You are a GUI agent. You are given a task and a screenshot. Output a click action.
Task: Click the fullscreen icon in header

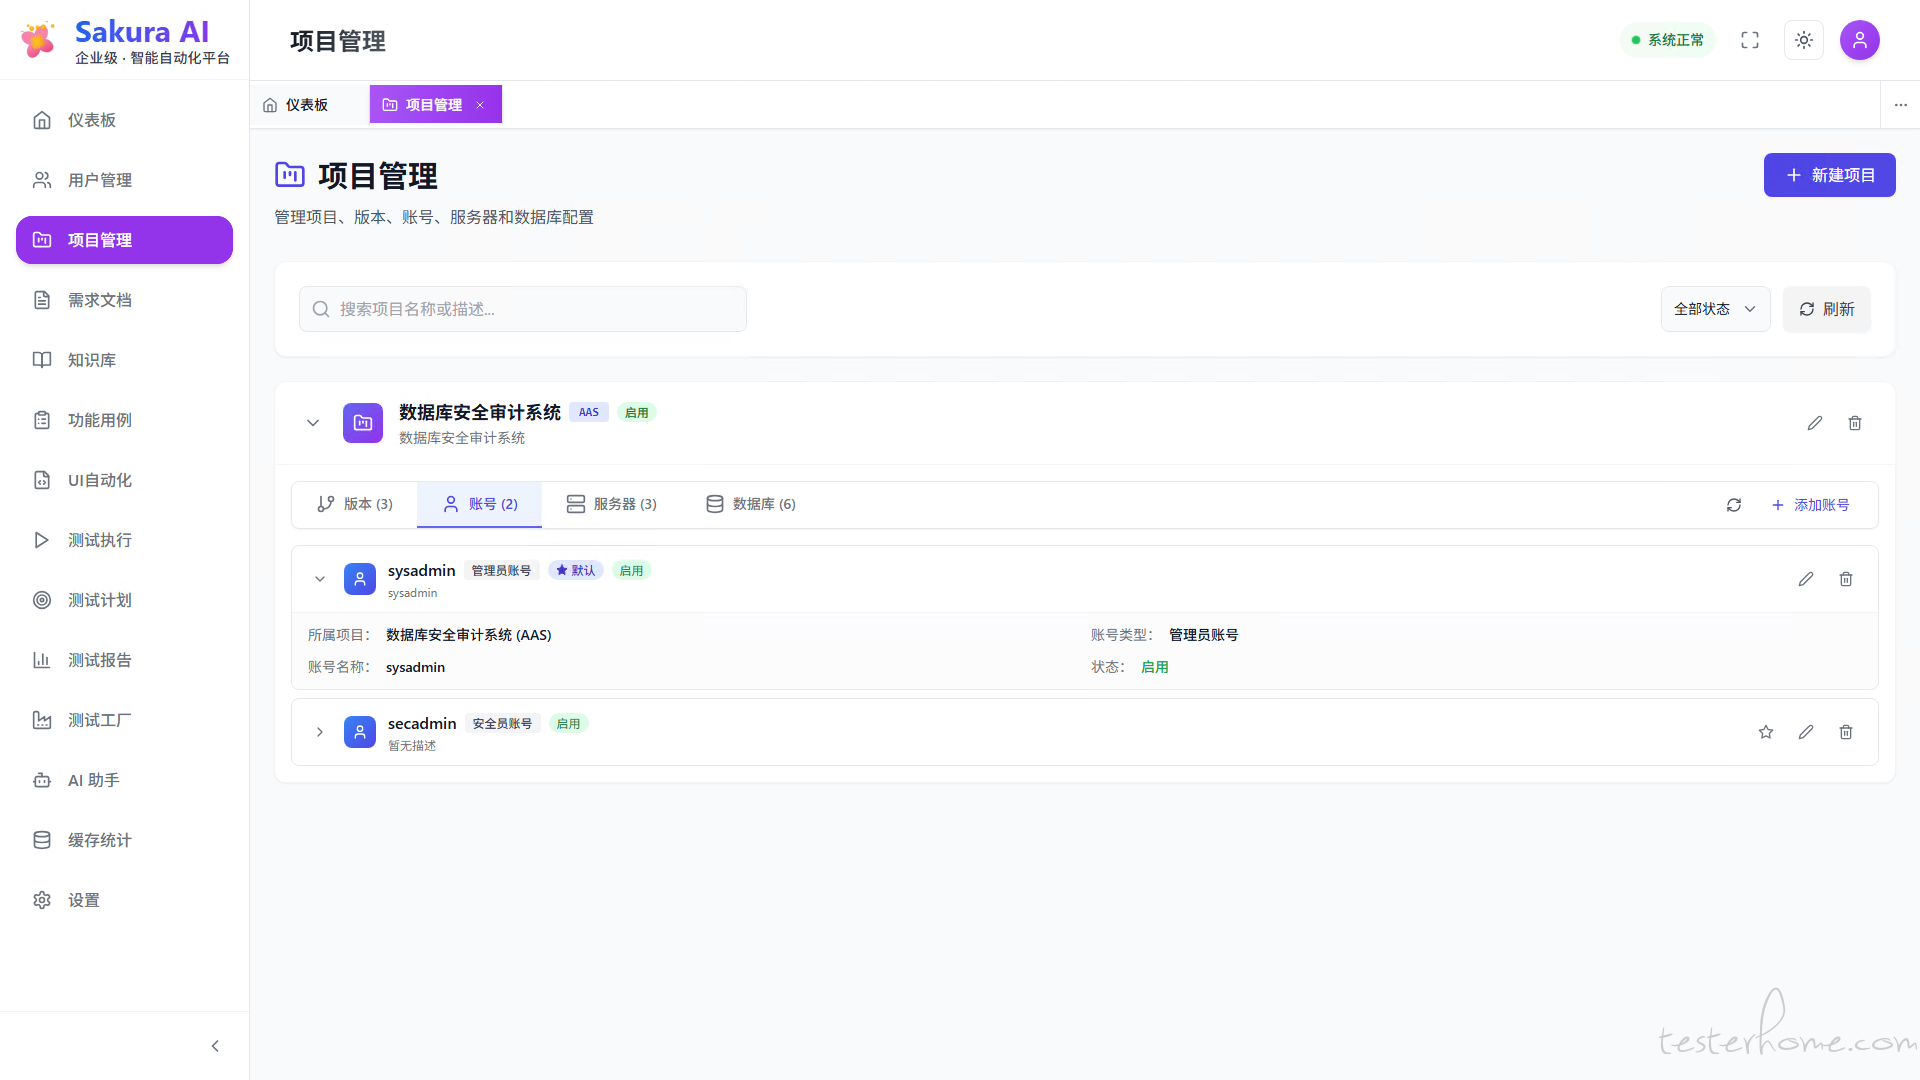point(1750,40)
